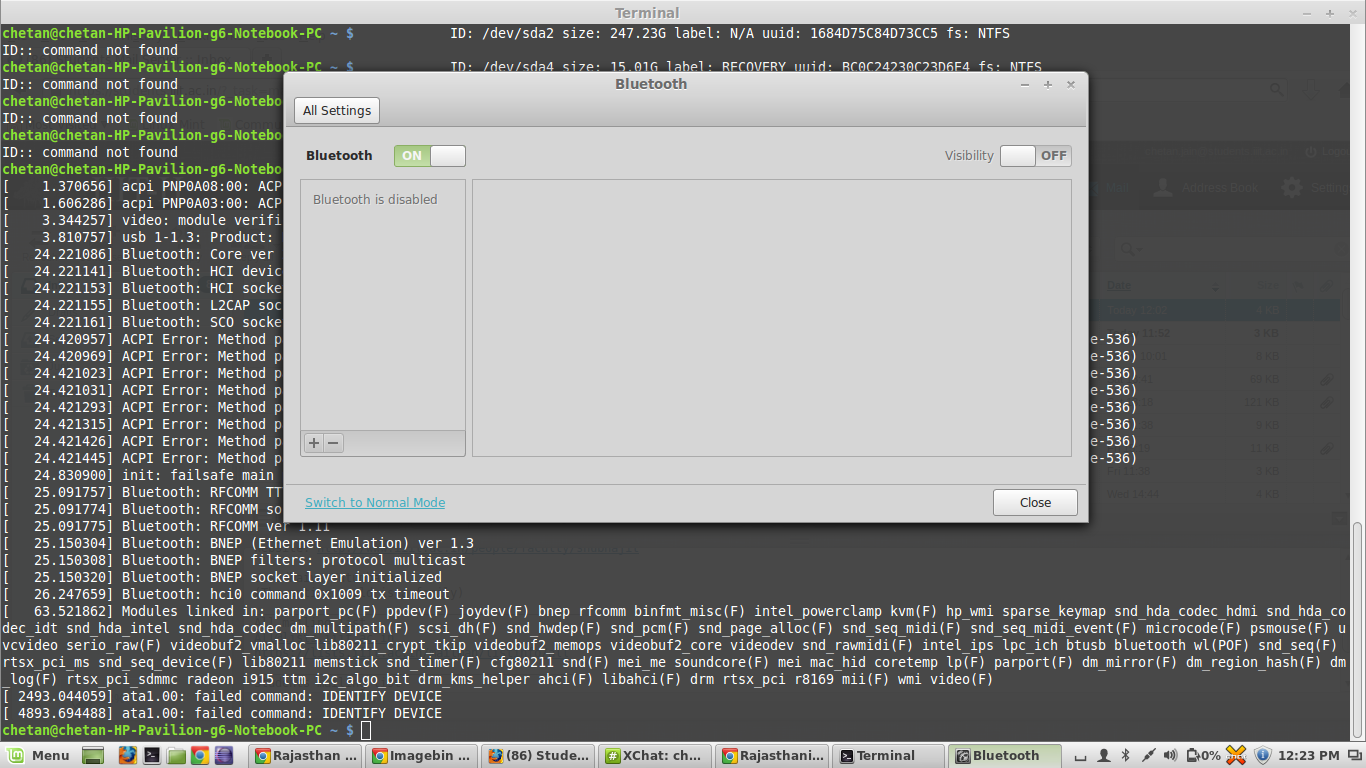
Task: Click the 'Bluetooth is disabled' device list text
Action: coord(375,200)
